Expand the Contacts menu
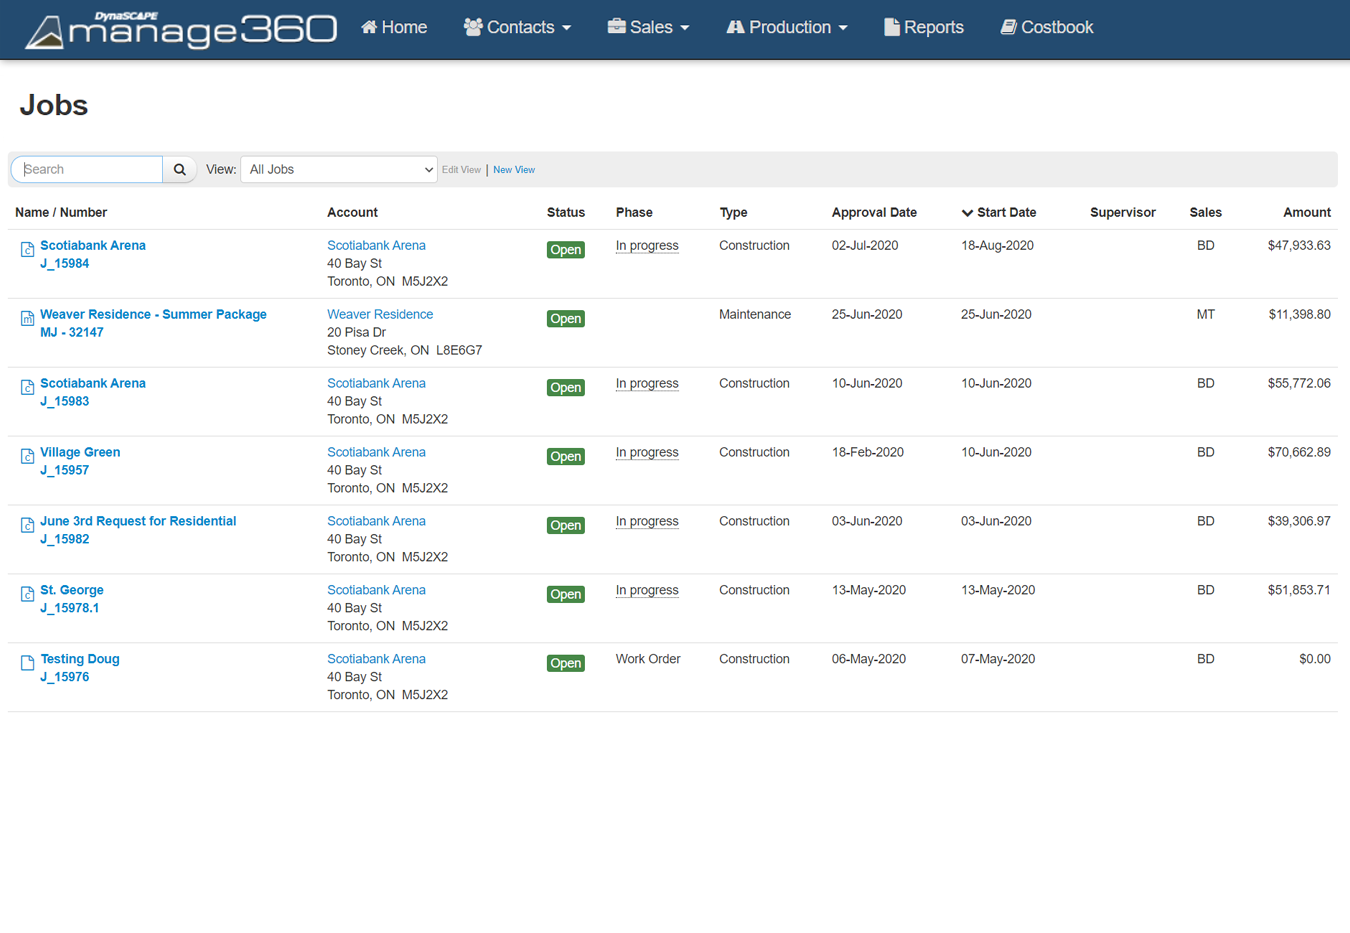The image size is (1350, 933). tap(517, 28)
